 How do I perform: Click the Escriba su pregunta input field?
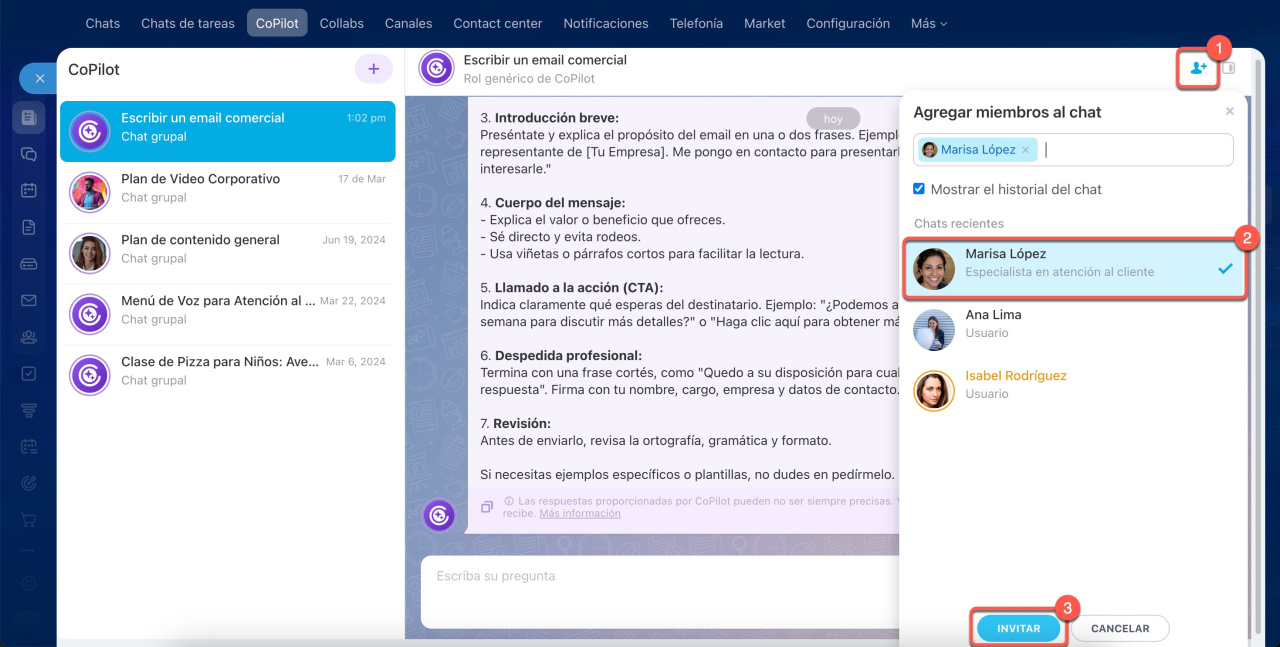pyautogui.click(x=660, y=592)
